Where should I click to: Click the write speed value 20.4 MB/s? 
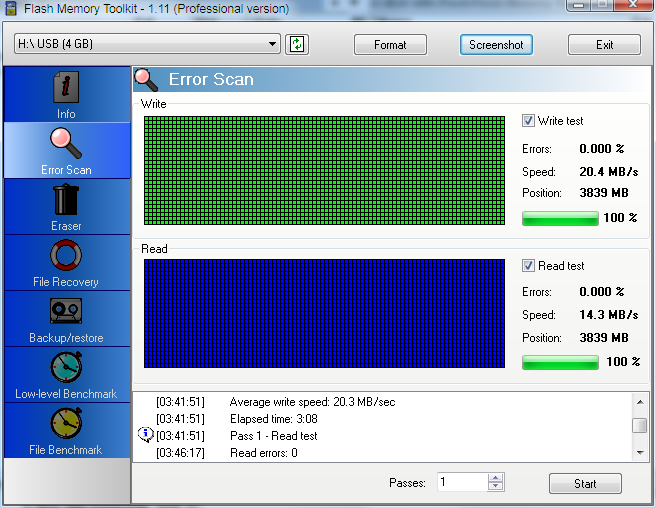609,172
